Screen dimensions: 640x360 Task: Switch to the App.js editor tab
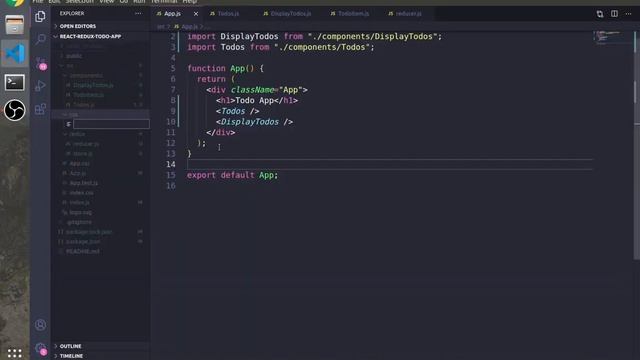172,14
